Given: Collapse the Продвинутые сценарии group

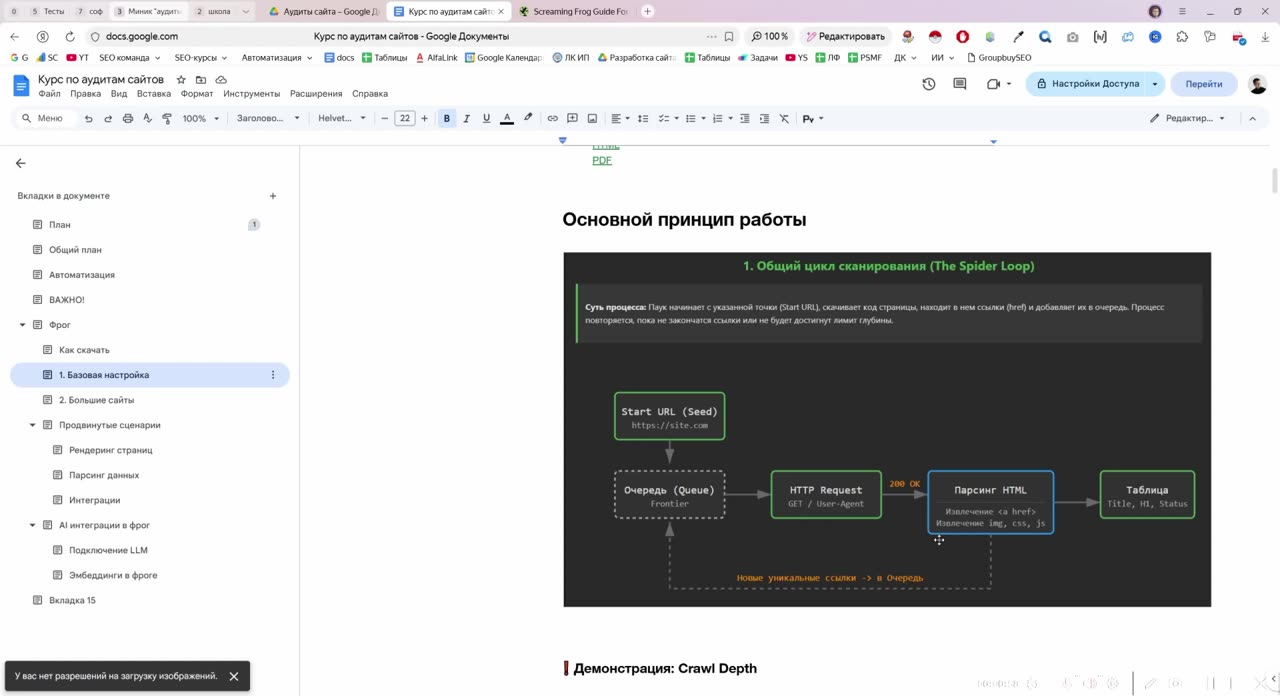Looking at the screenshot, I should [33, 425].
